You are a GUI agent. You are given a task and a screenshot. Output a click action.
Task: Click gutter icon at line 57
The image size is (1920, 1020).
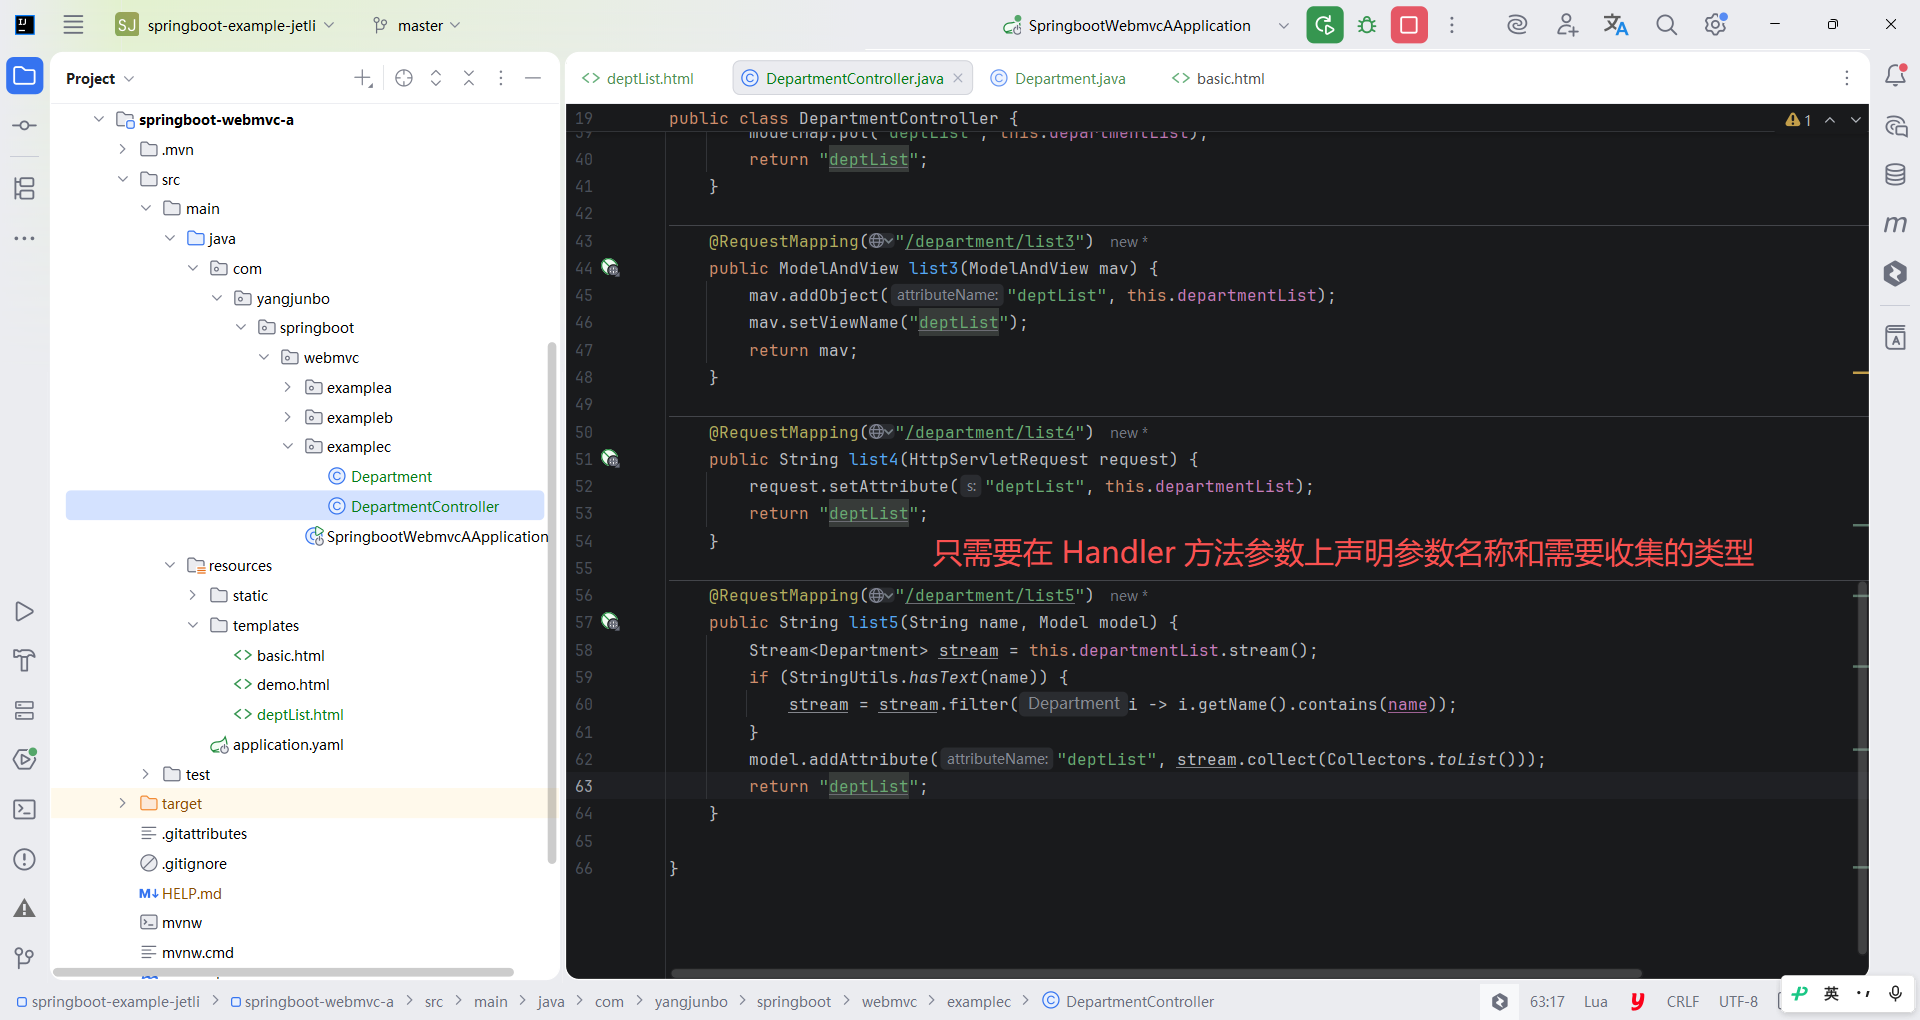[x=610, y=622]
